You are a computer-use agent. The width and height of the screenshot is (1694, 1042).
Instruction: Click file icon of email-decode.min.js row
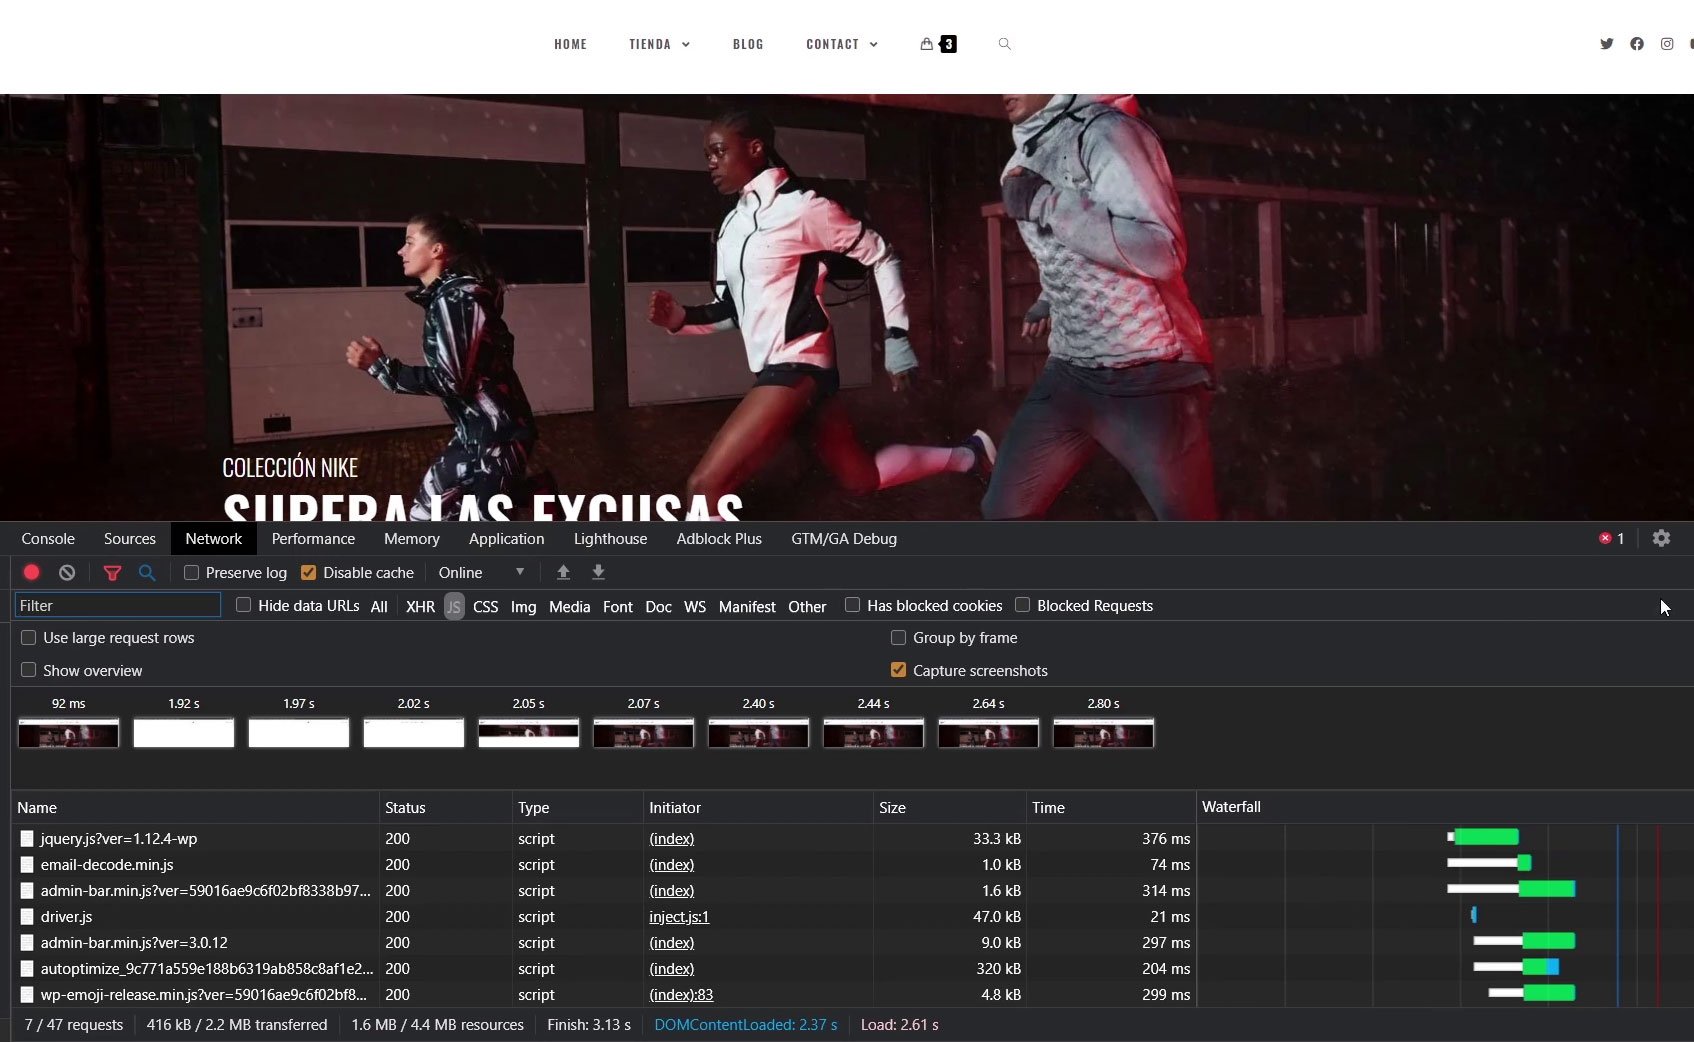27,865
